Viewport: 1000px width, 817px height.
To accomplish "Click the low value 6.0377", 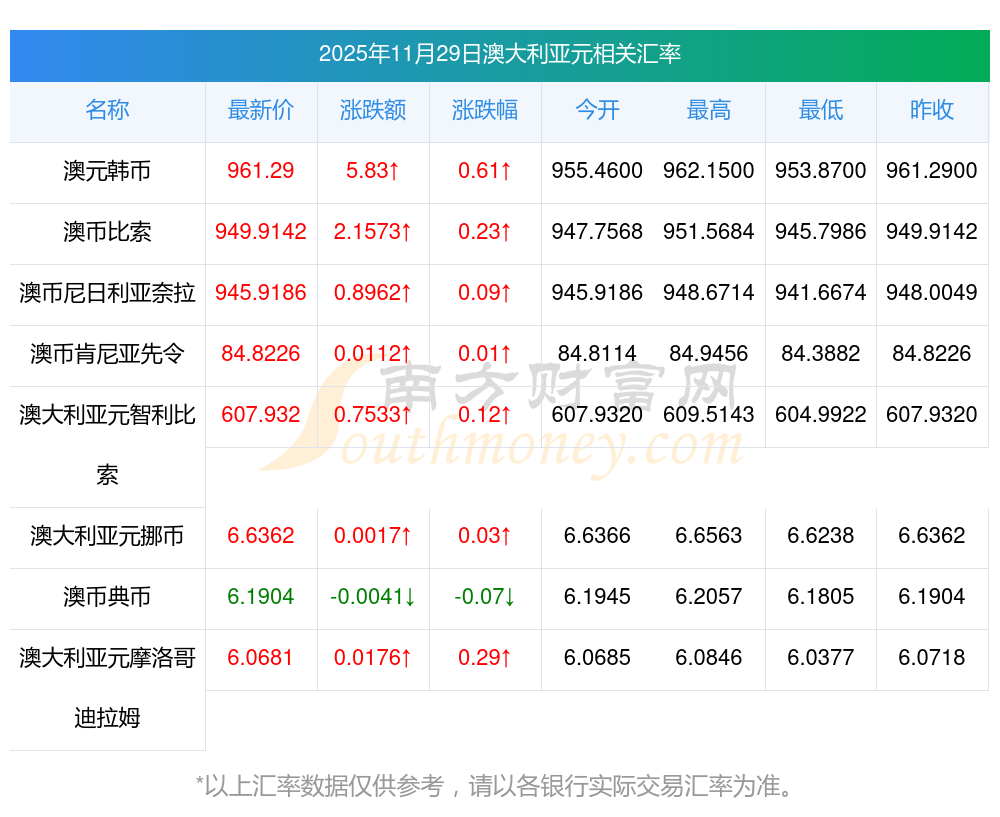I will click(821, 658).
